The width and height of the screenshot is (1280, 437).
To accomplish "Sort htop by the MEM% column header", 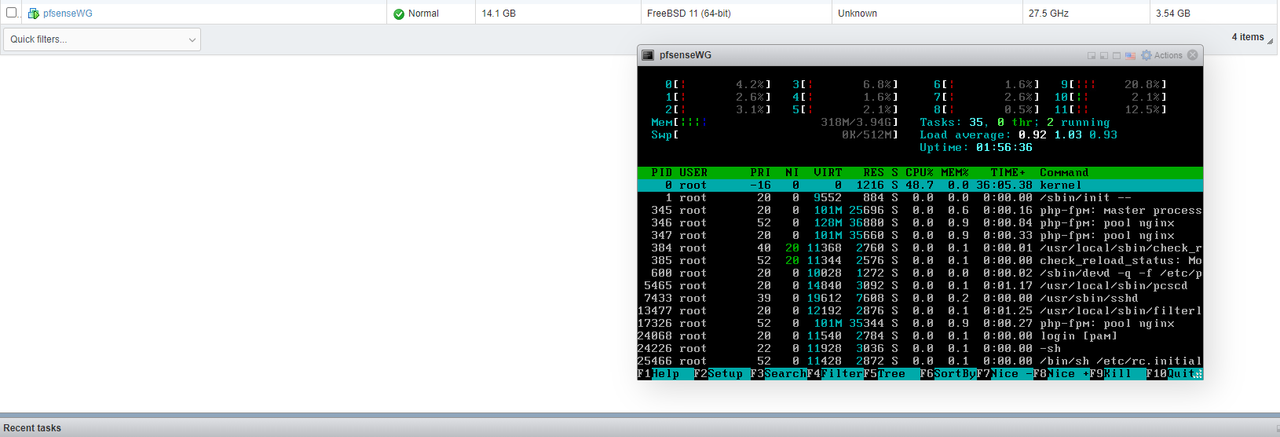I will [955, 173].
